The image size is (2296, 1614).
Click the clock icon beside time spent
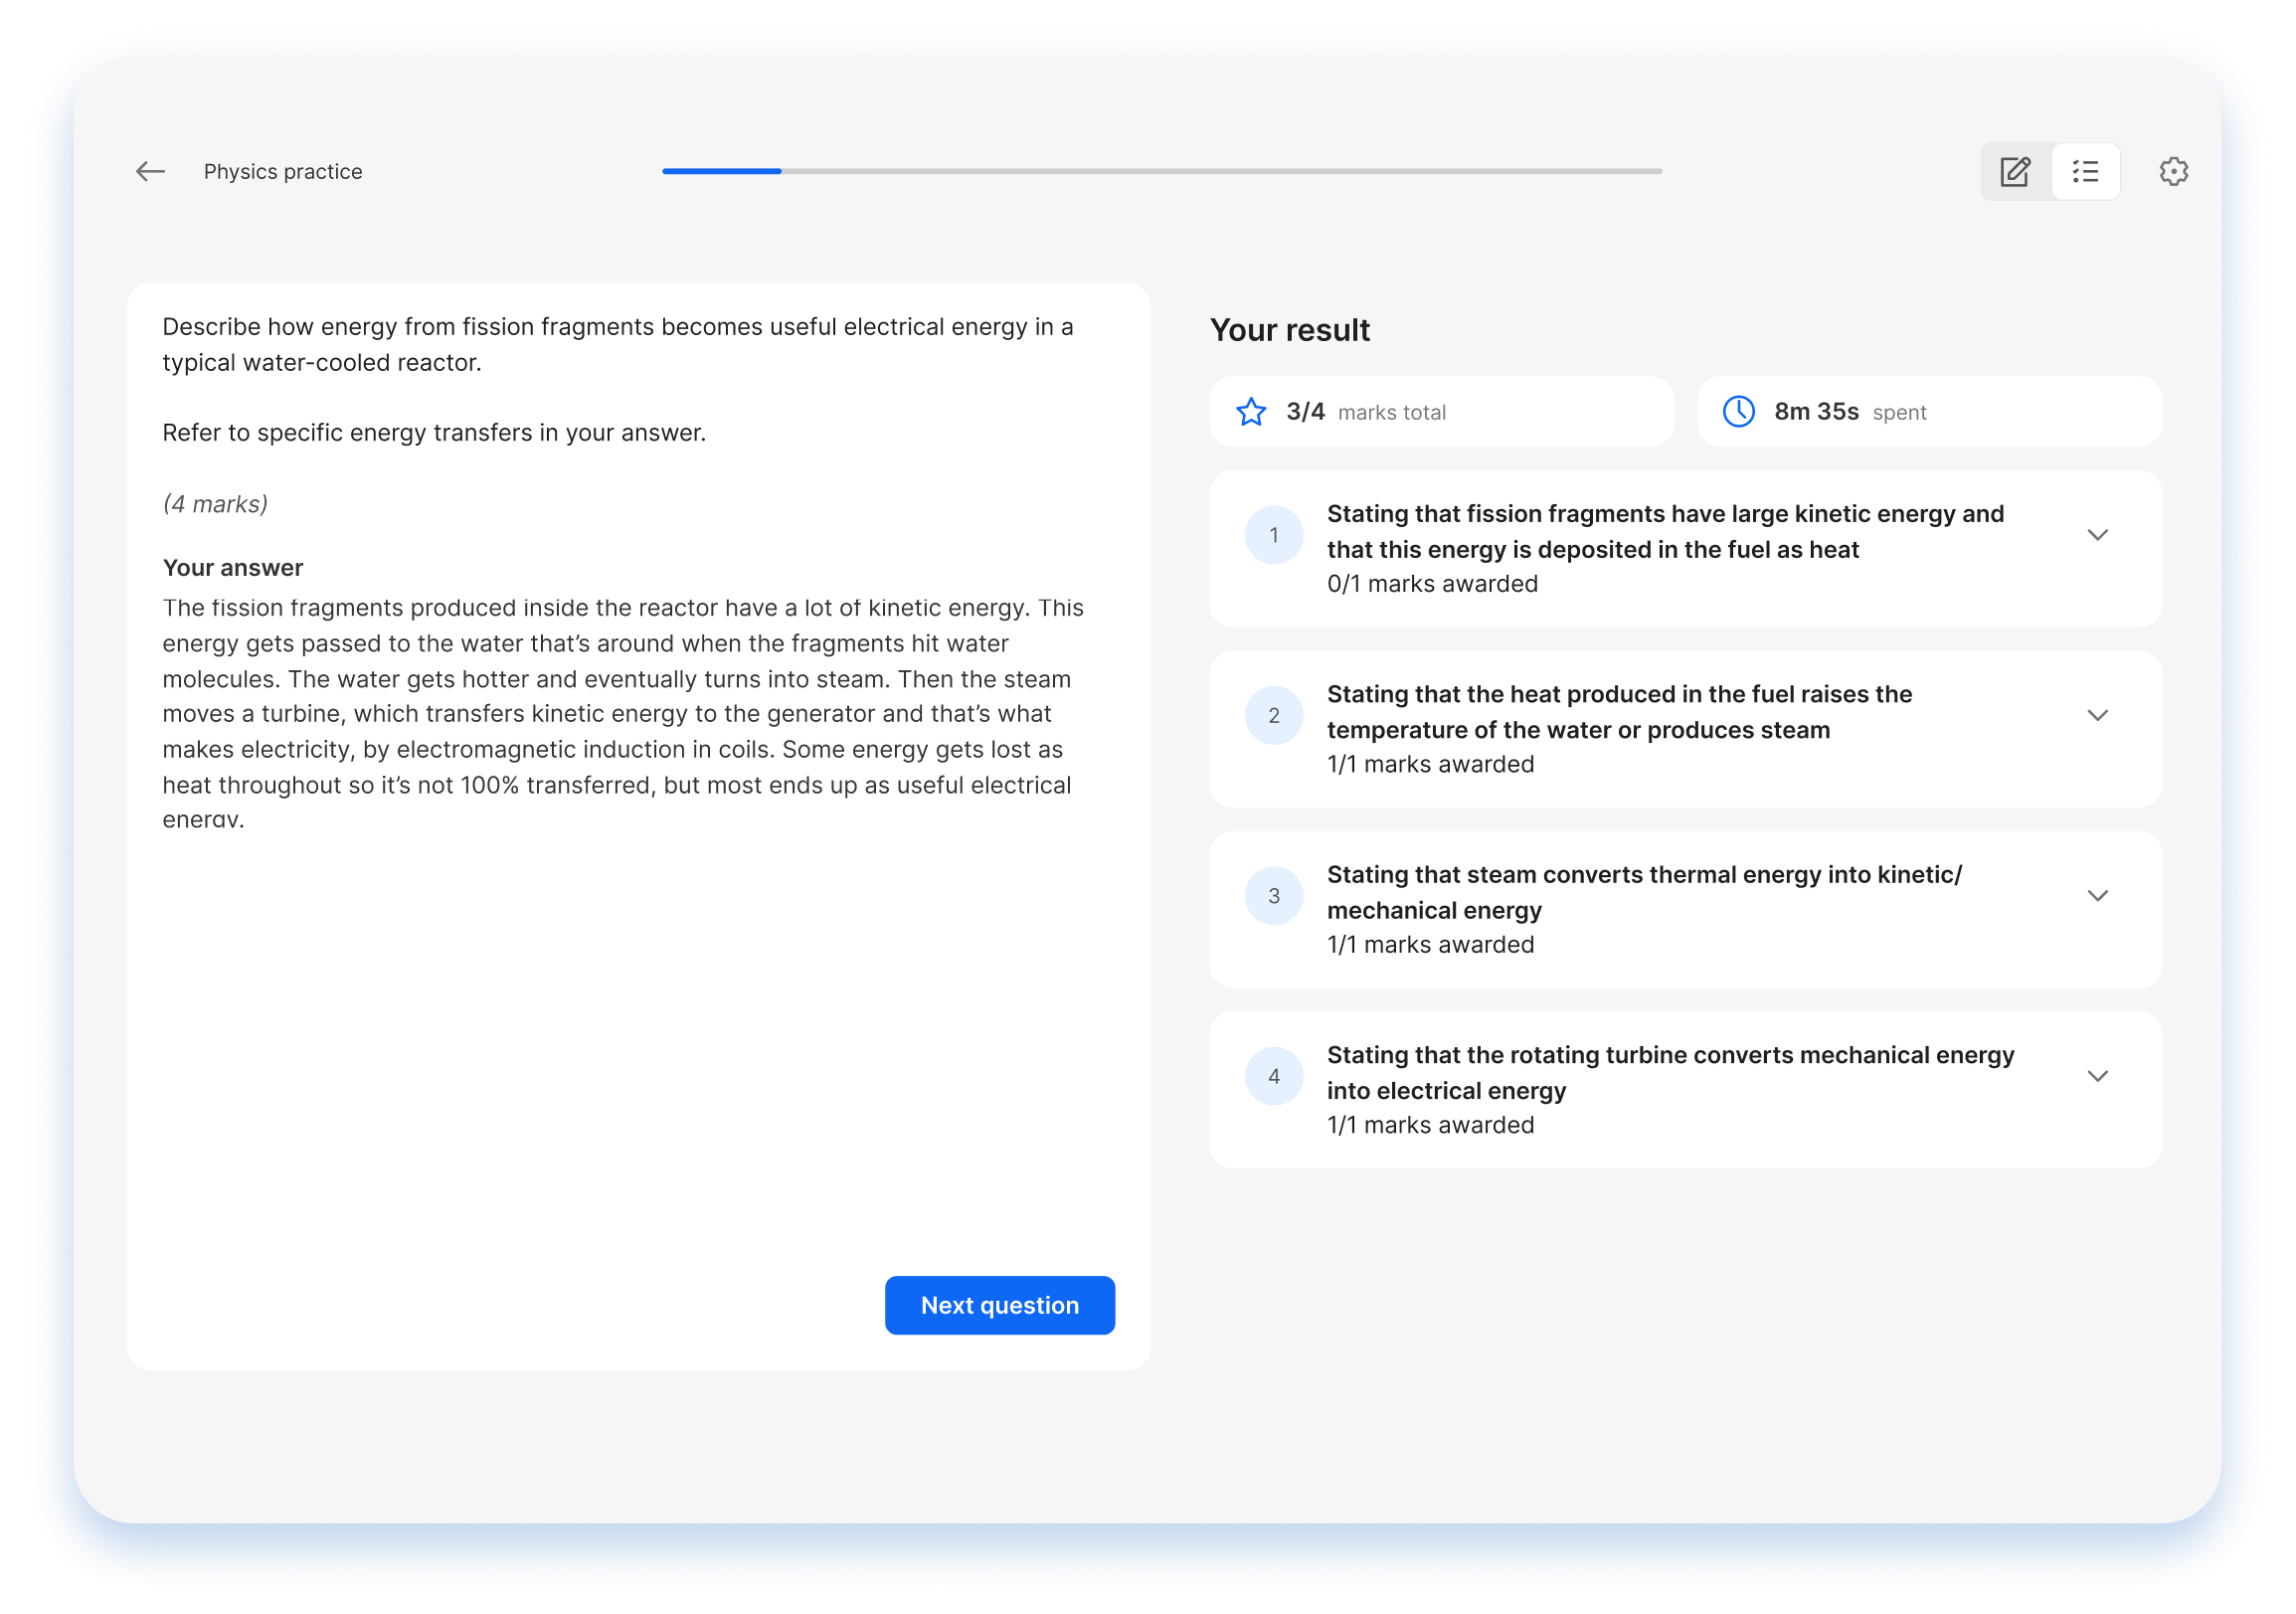click(1739, 412)
